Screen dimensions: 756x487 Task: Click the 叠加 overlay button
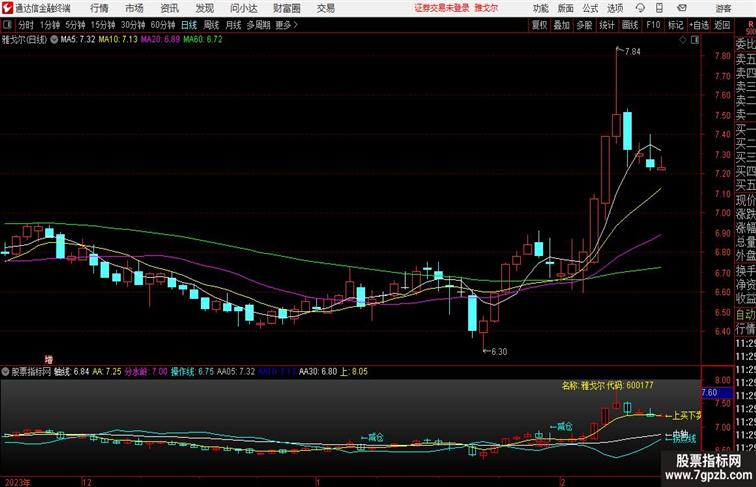pyautogui.click(x=562, y=25)
